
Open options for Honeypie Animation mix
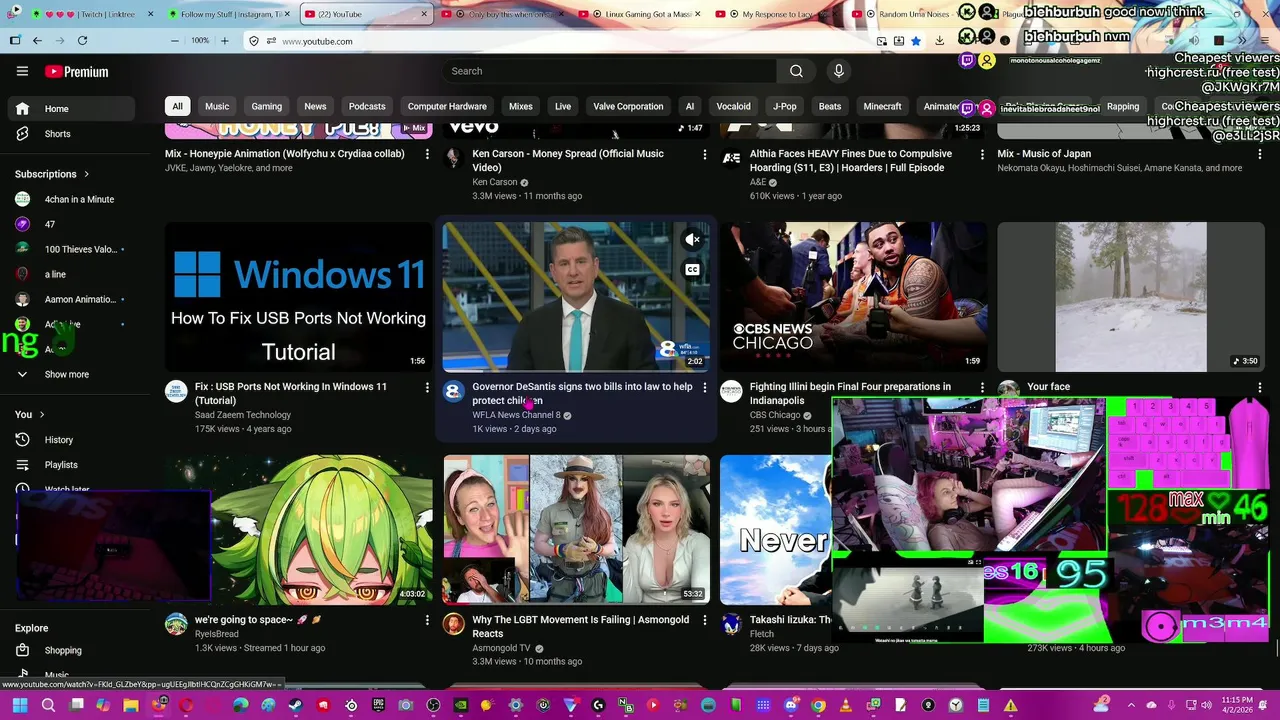coord(427,154)
